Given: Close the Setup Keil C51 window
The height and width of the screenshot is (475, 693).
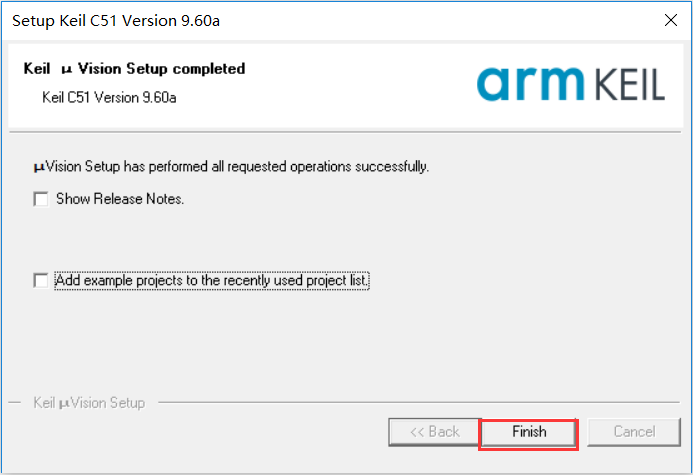Looking at the screenshot, I should coord(668,20).
